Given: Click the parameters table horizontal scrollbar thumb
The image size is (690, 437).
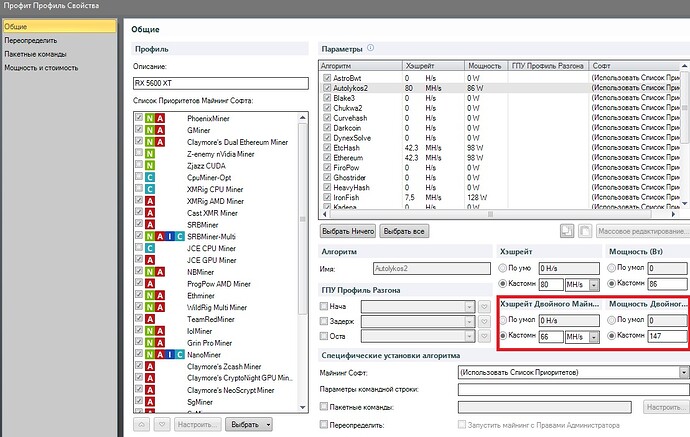Looking at the screenshot, I should (x=490, y=214).
